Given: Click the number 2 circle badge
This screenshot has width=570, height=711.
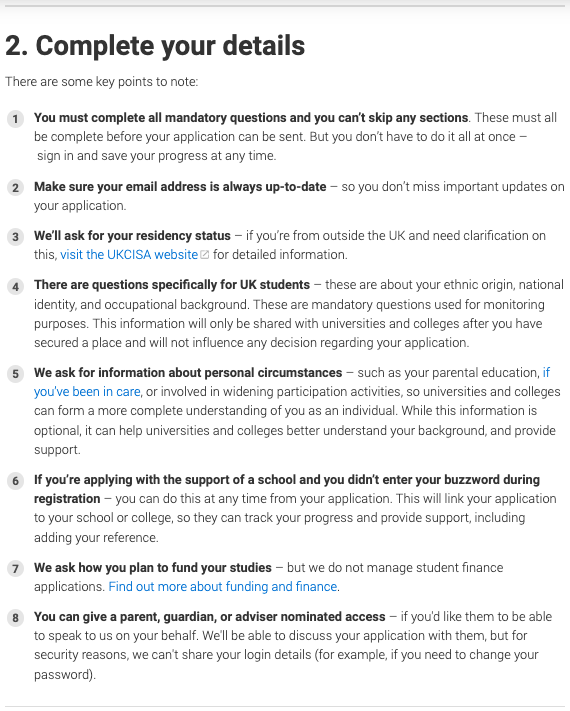Looking at the screenshot, I should pyautogui.click(x=15, y=188).
